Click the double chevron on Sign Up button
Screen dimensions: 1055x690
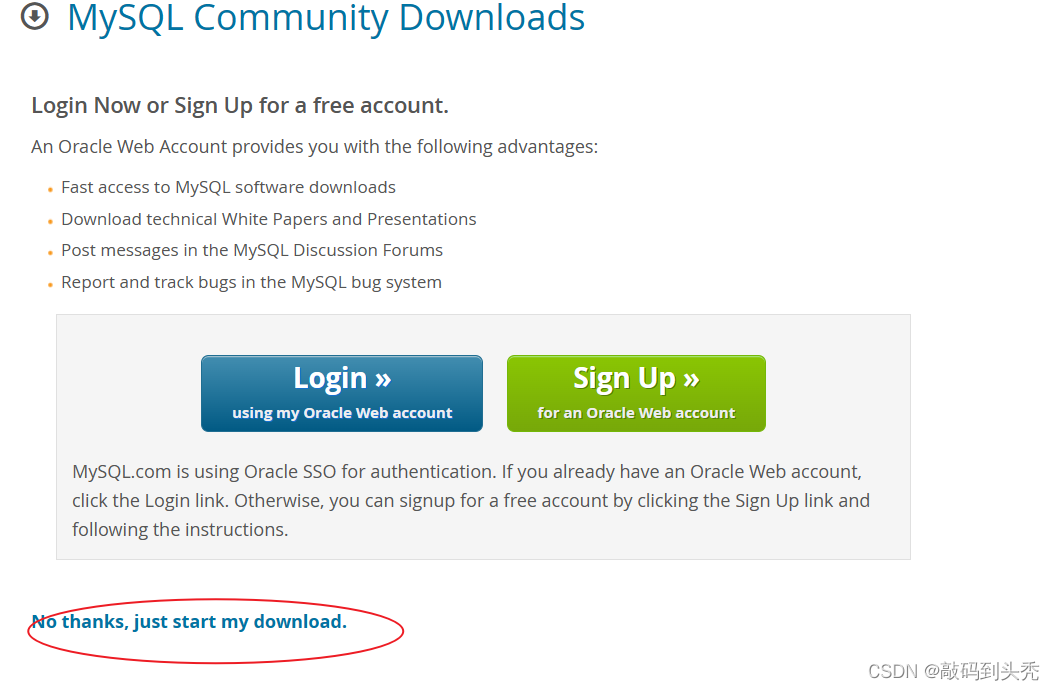coord(691,380)
